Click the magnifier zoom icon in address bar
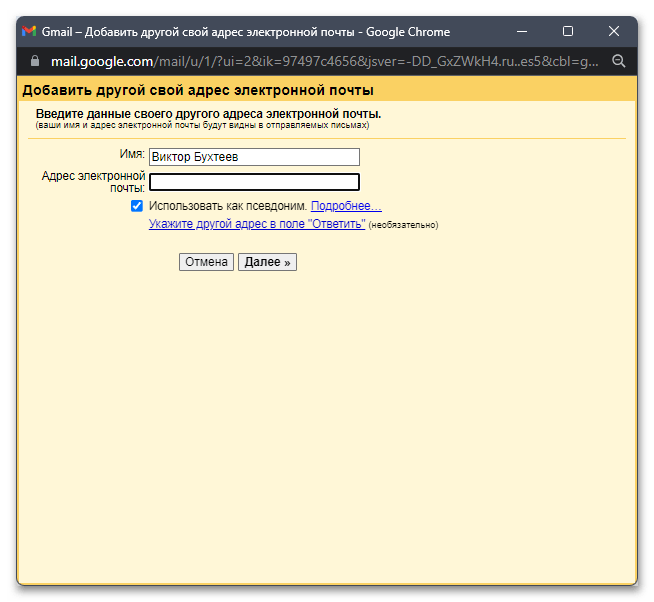Viewport: 654px width, 602px height. 619,61
